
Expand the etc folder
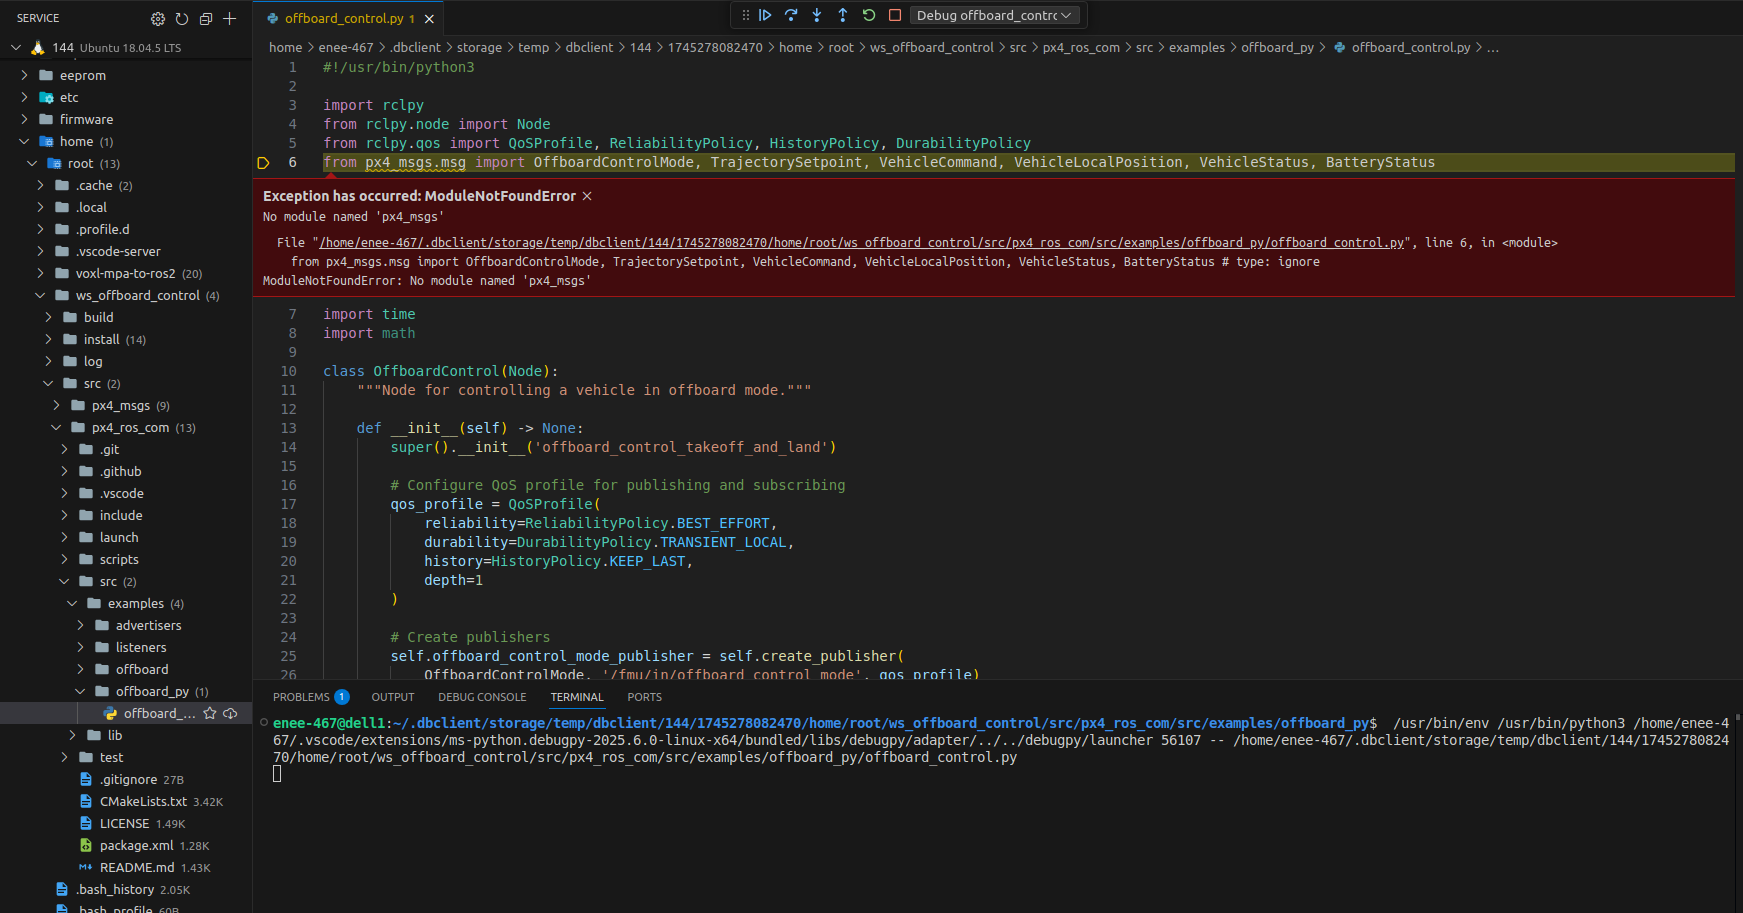pyautogui.click(x=24, y=97)
